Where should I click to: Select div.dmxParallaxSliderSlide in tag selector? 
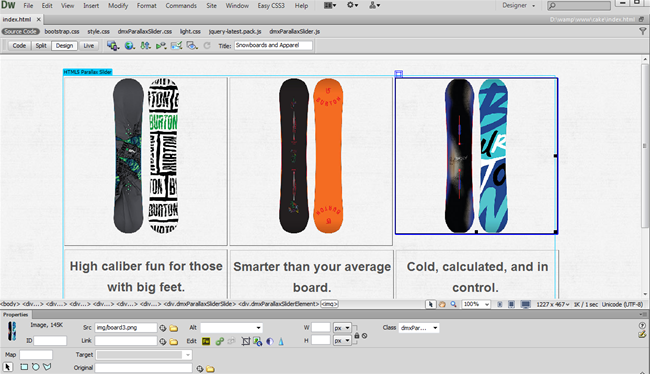pyautogui.click(x=199, y=304)
